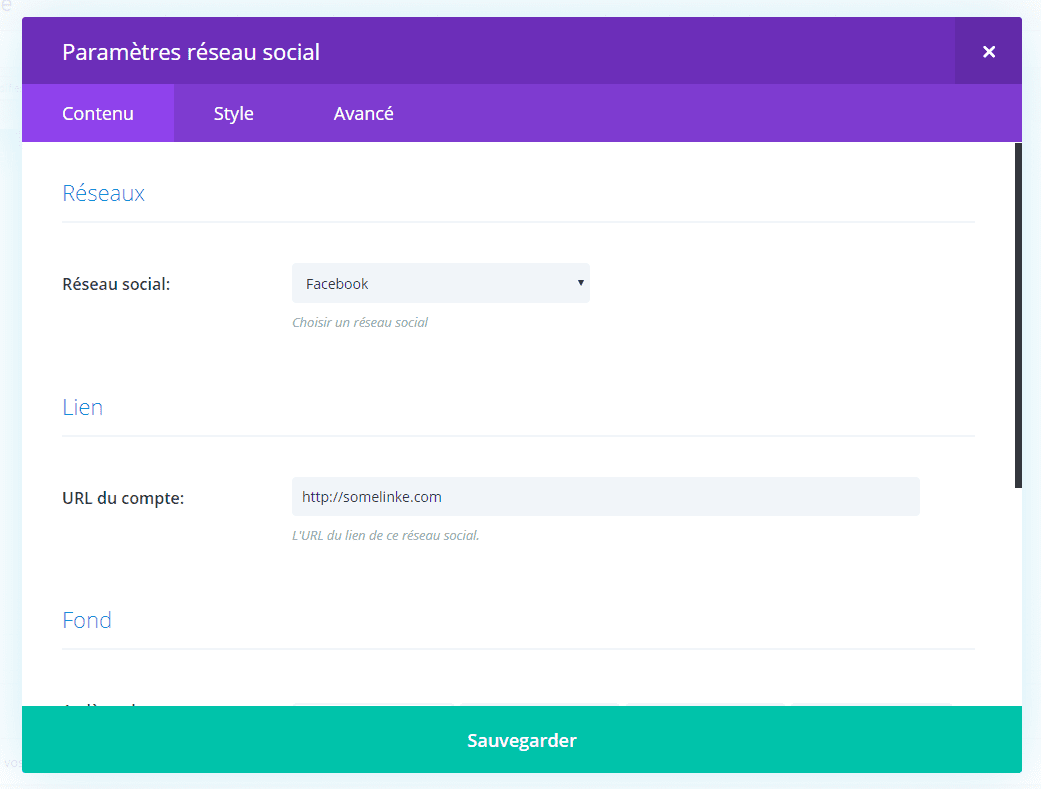Viewport: 1041px width, 789px height.
Task: Click inside the URL du compte field
Action: pyautogui.click(x=605, y=496)
